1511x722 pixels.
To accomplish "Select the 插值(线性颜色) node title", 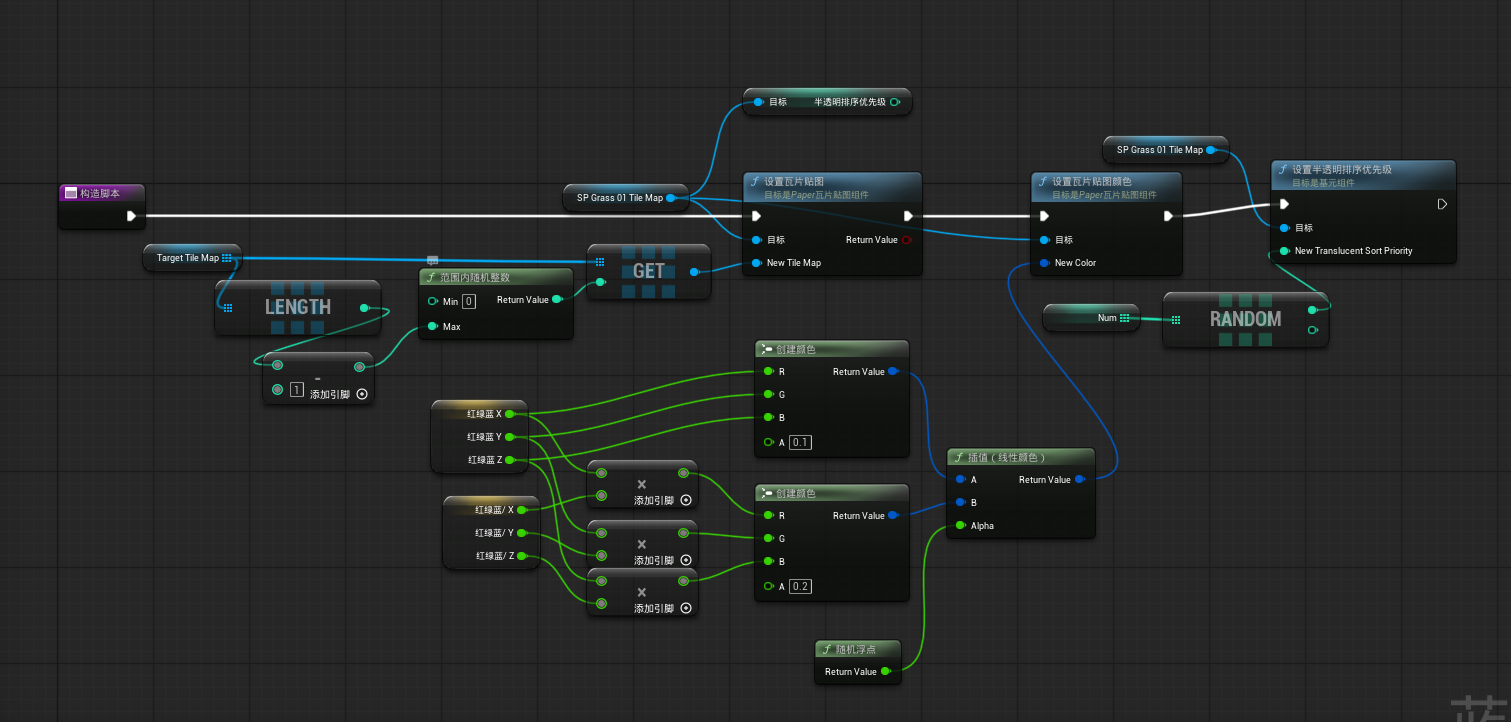I will [1007, 457].
